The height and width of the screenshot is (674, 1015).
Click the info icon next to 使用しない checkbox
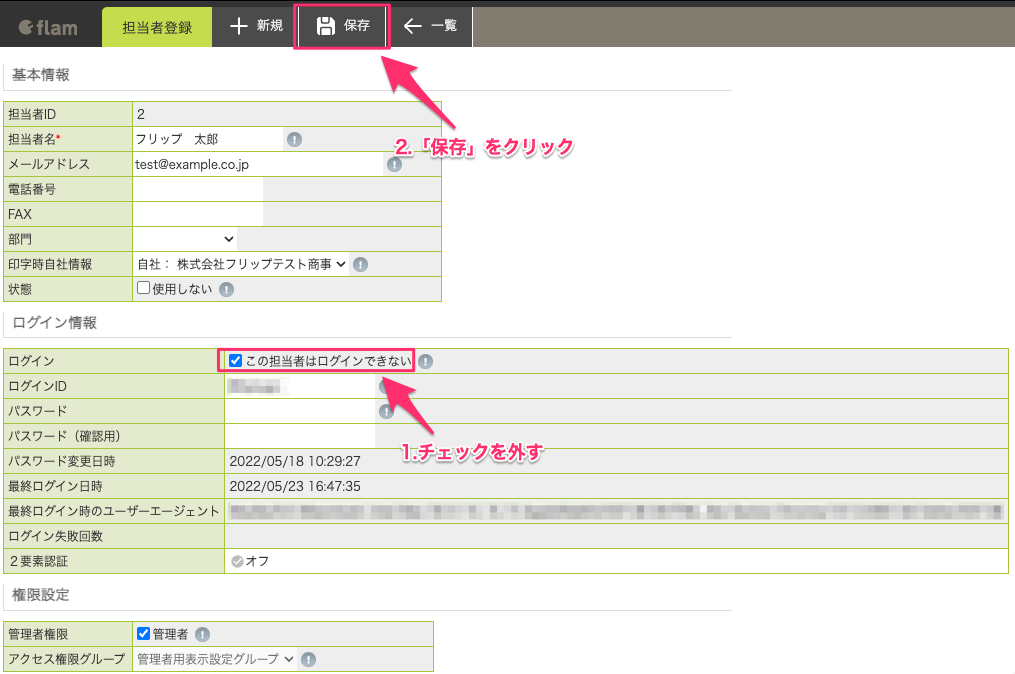tap(226, 289)
